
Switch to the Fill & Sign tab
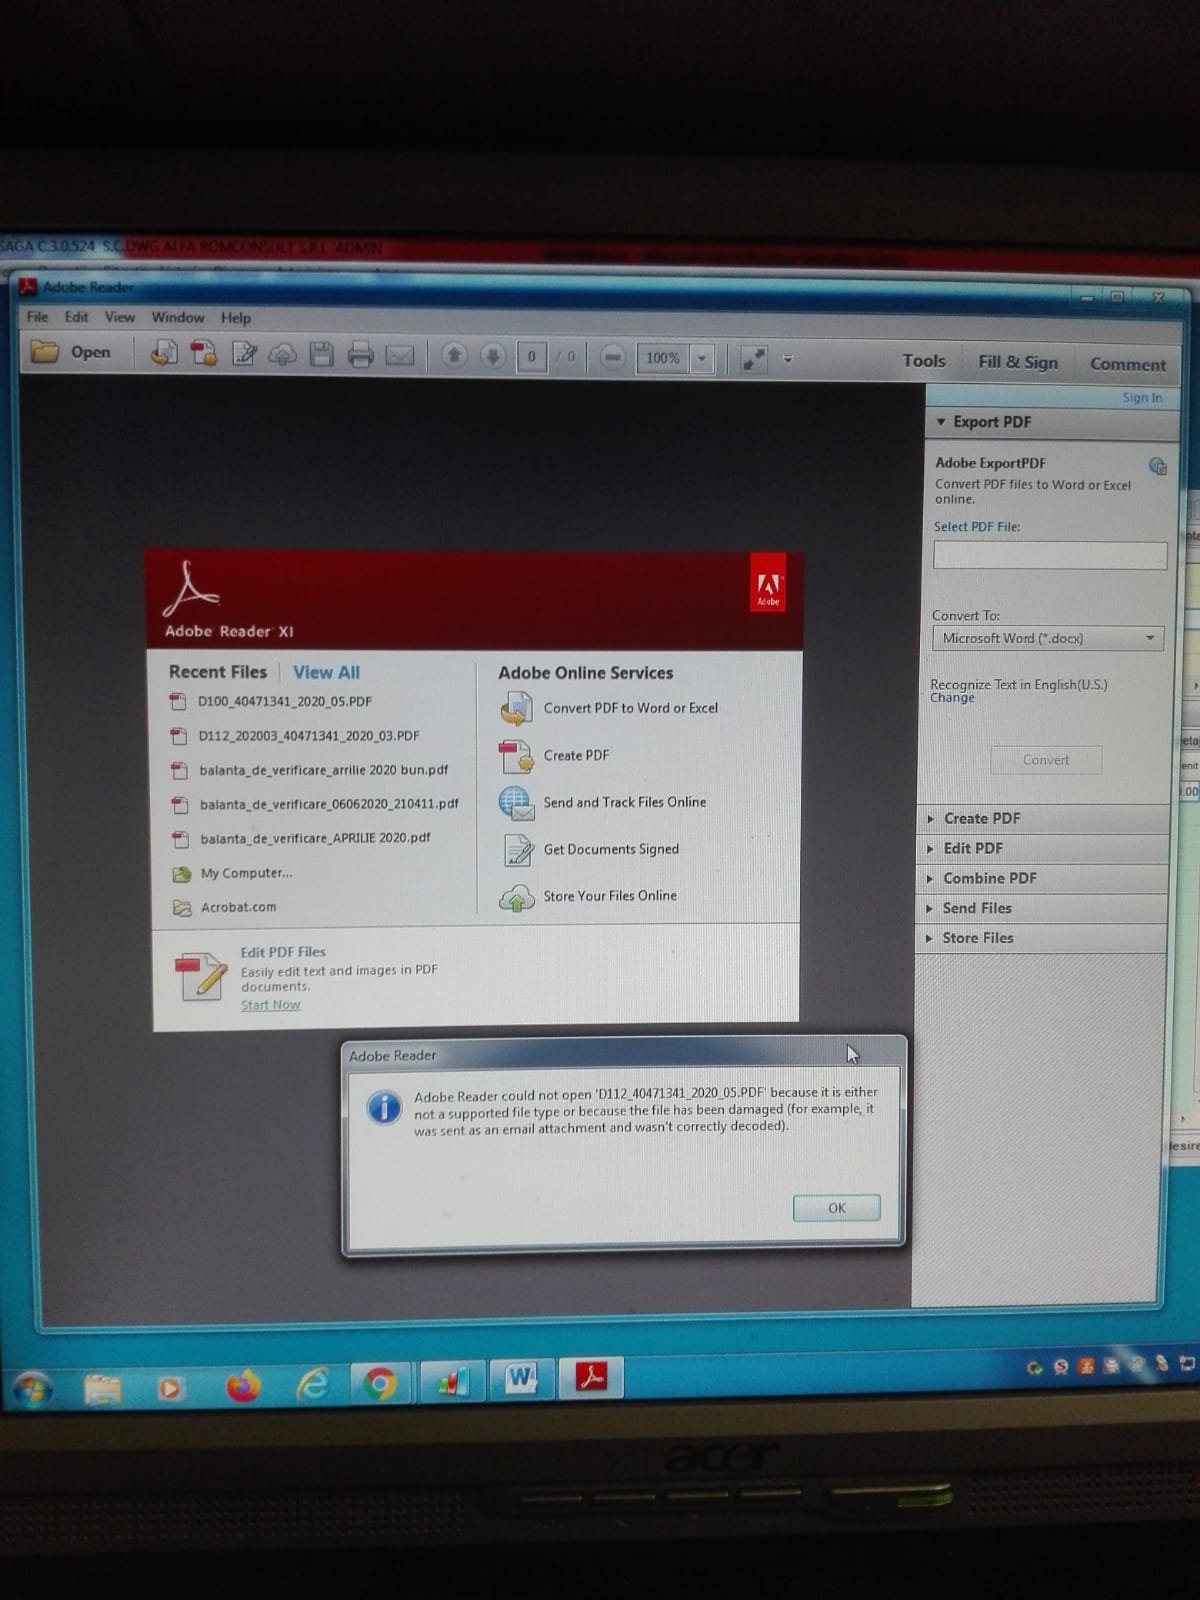[x=1018, y=362]
